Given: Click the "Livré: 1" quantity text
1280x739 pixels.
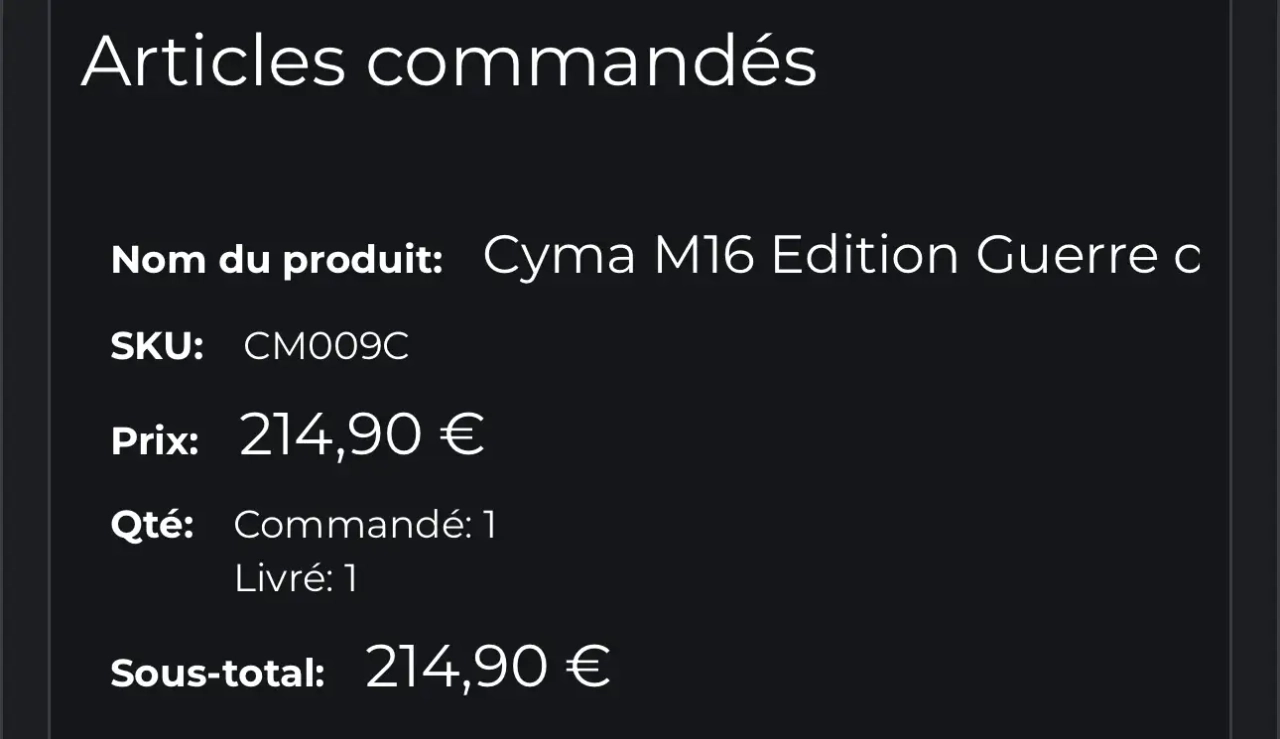Looking at the screenshot, I should [296, 579].
